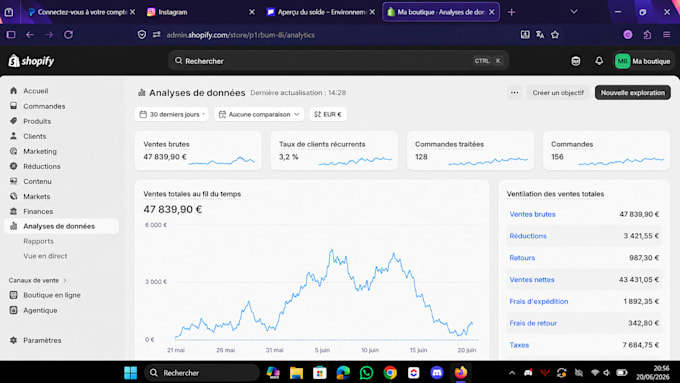
Task: Open the Commandes traitées metric card
Action: point(471,151)
